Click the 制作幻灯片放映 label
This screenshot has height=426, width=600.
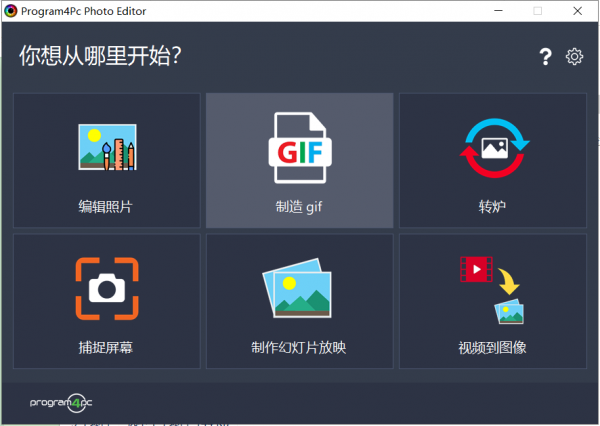(x=298, y=348)
